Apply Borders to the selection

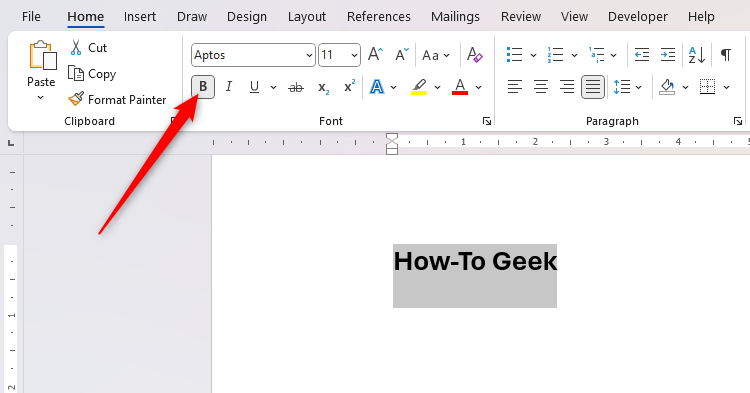point(707,87)
